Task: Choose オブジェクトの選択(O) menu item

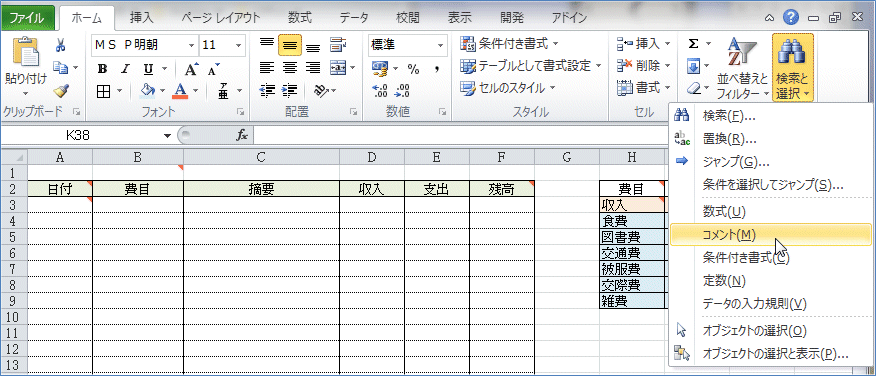Action: tap(770, 331)
